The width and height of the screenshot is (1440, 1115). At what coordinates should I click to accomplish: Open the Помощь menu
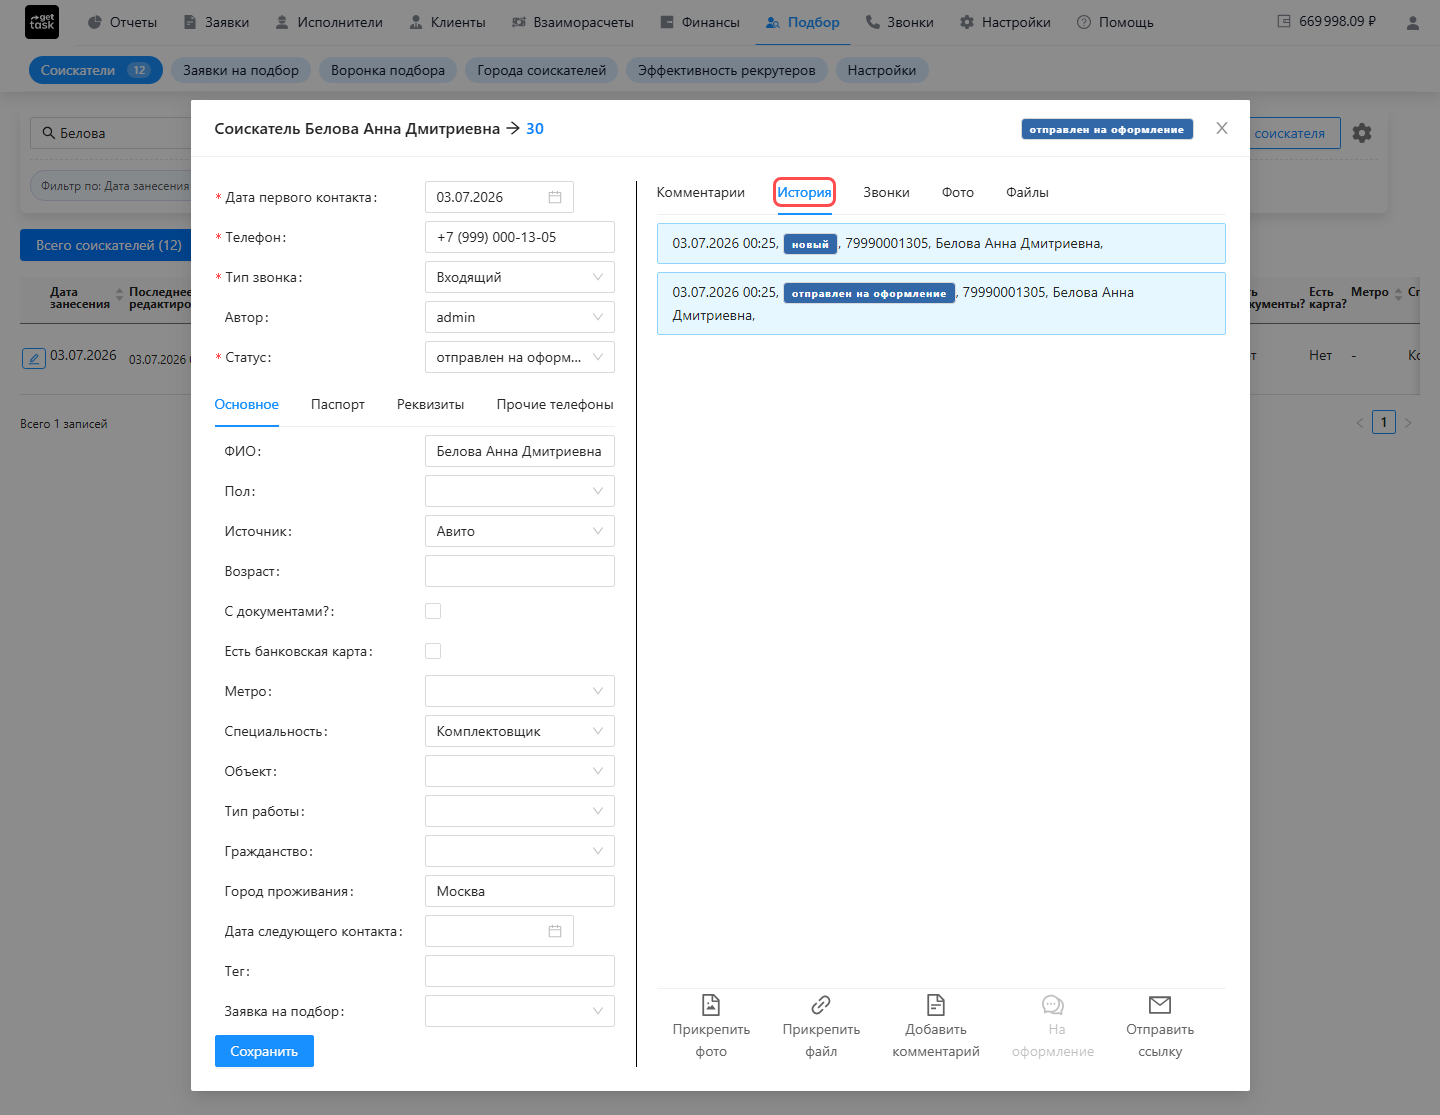[x=1115, y=22]
